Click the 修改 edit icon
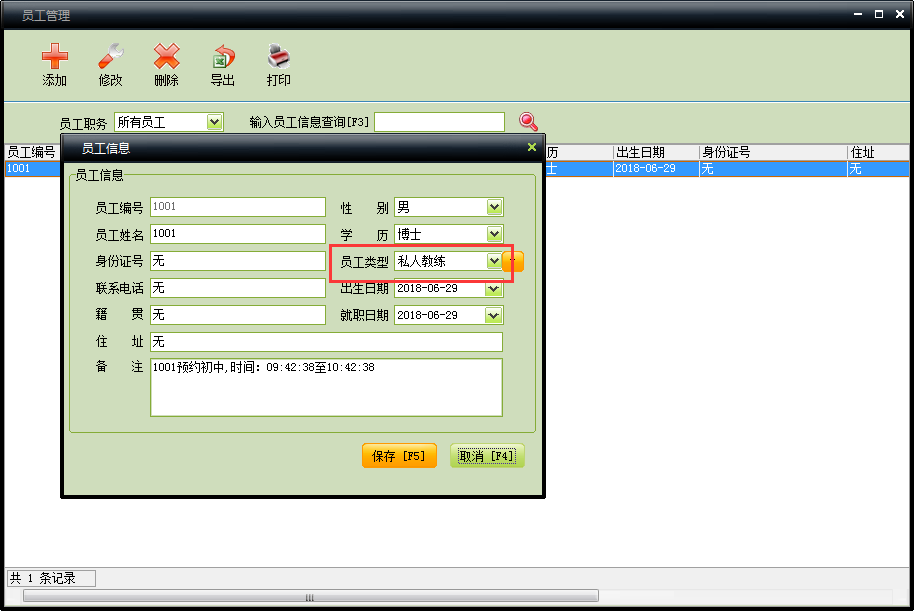Screen dimensions: 914x611 [x=110, y=57]
